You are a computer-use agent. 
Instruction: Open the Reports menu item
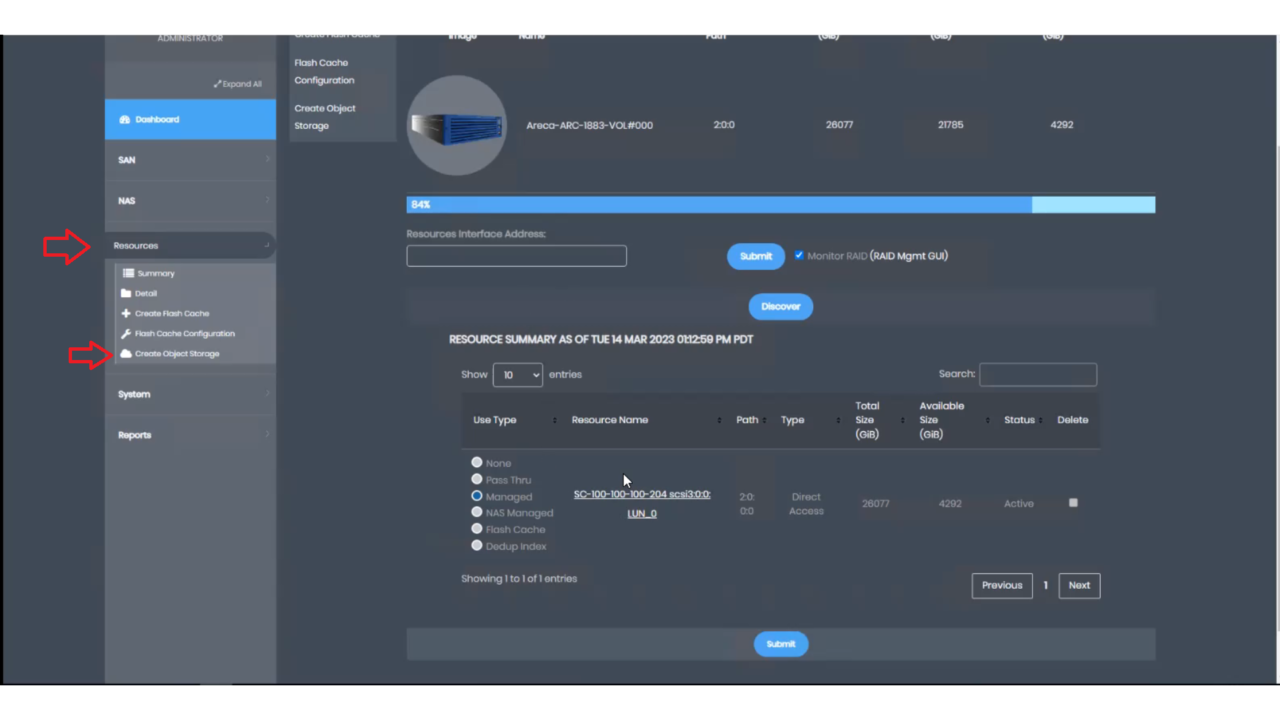point(134,435)
